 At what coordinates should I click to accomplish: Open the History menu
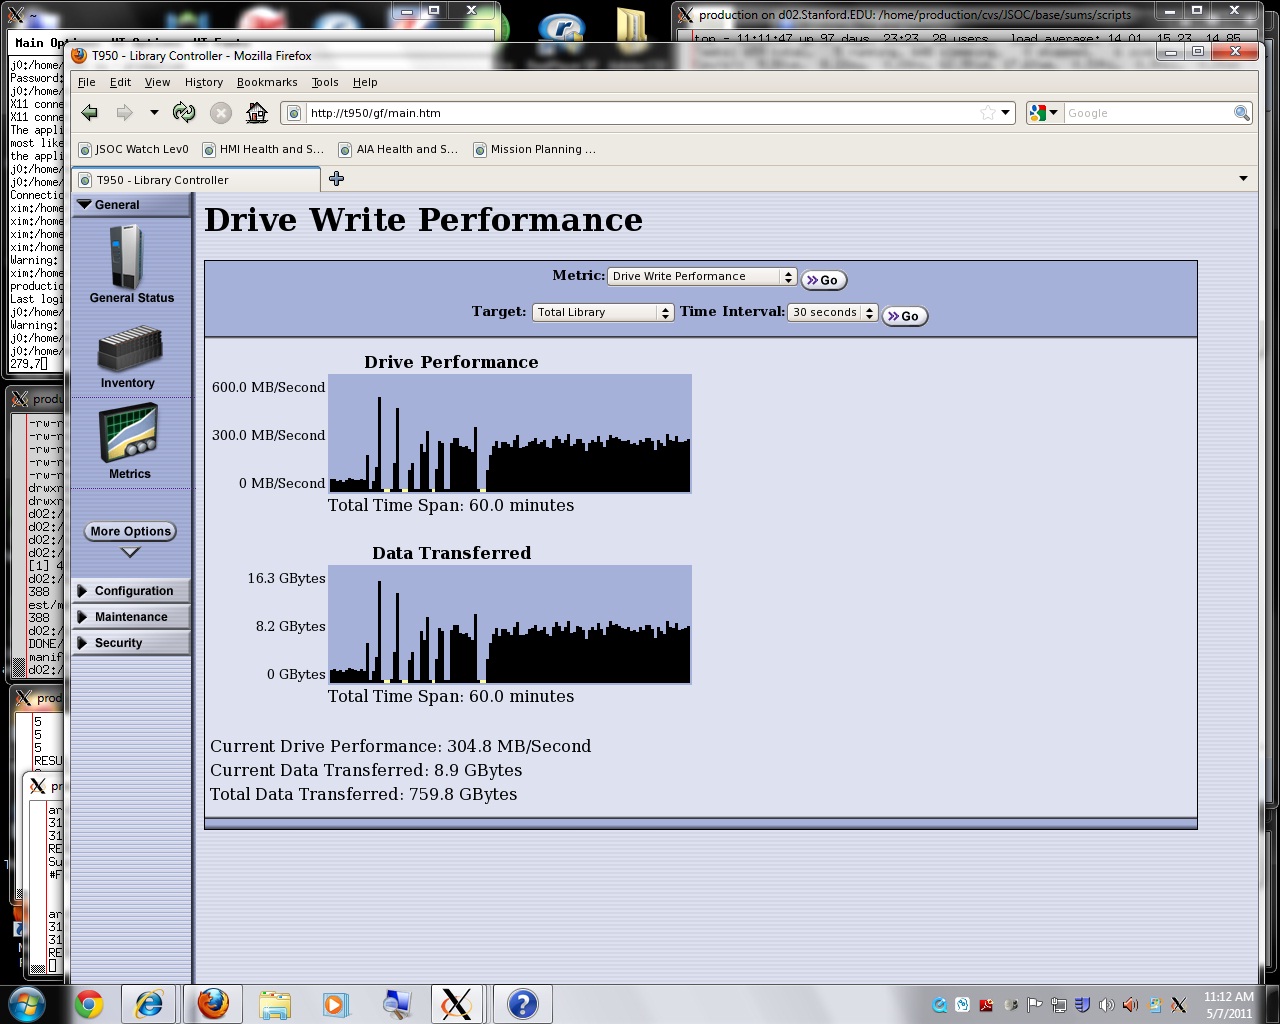203,83
